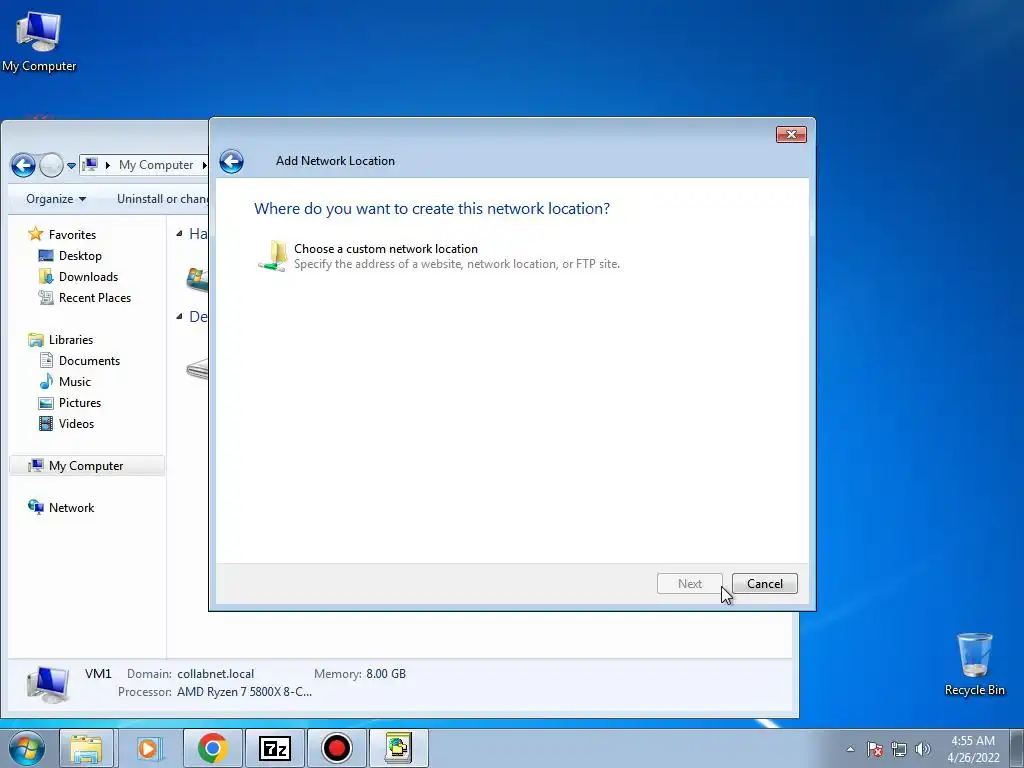
Task: Select My Computer in navigation pane
Action: pos(87,466)
